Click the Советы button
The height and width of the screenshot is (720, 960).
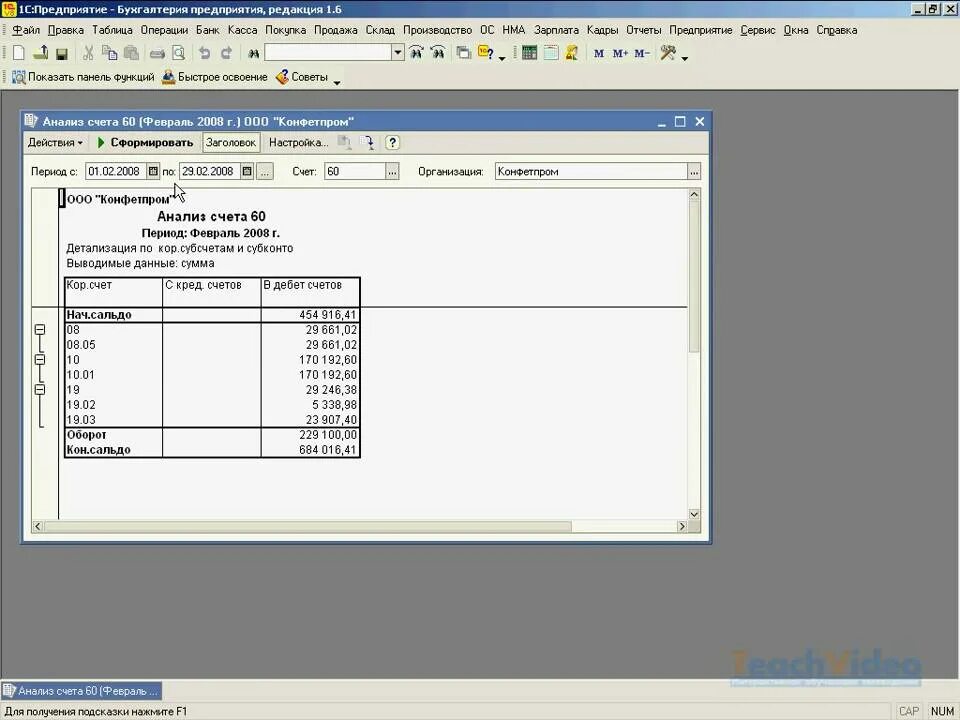coord(302,77)
